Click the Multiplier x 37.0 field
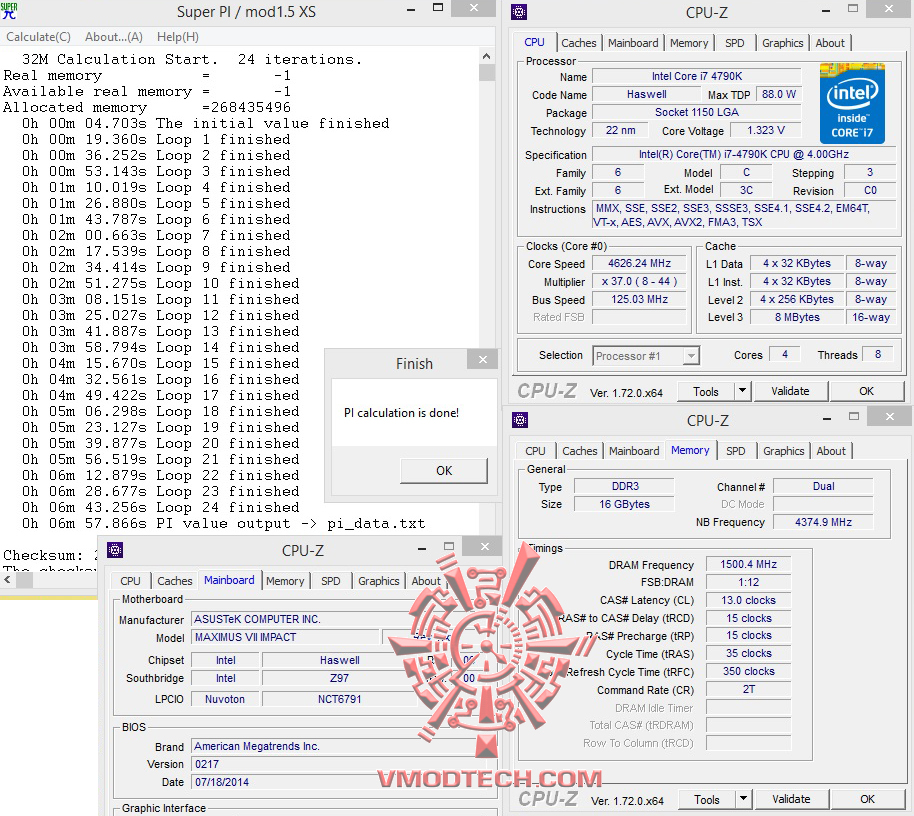 tap(639, 282)
